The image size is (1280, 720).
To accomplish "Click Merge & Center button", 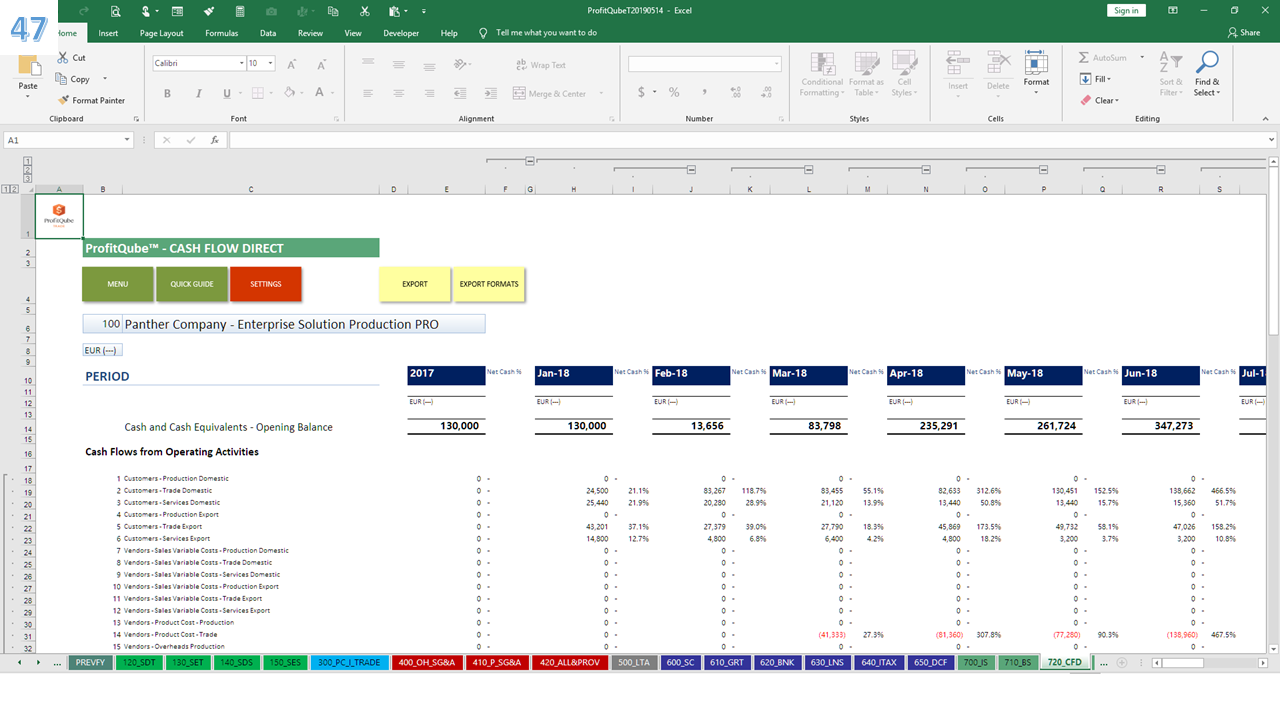I will pos(549,93).
